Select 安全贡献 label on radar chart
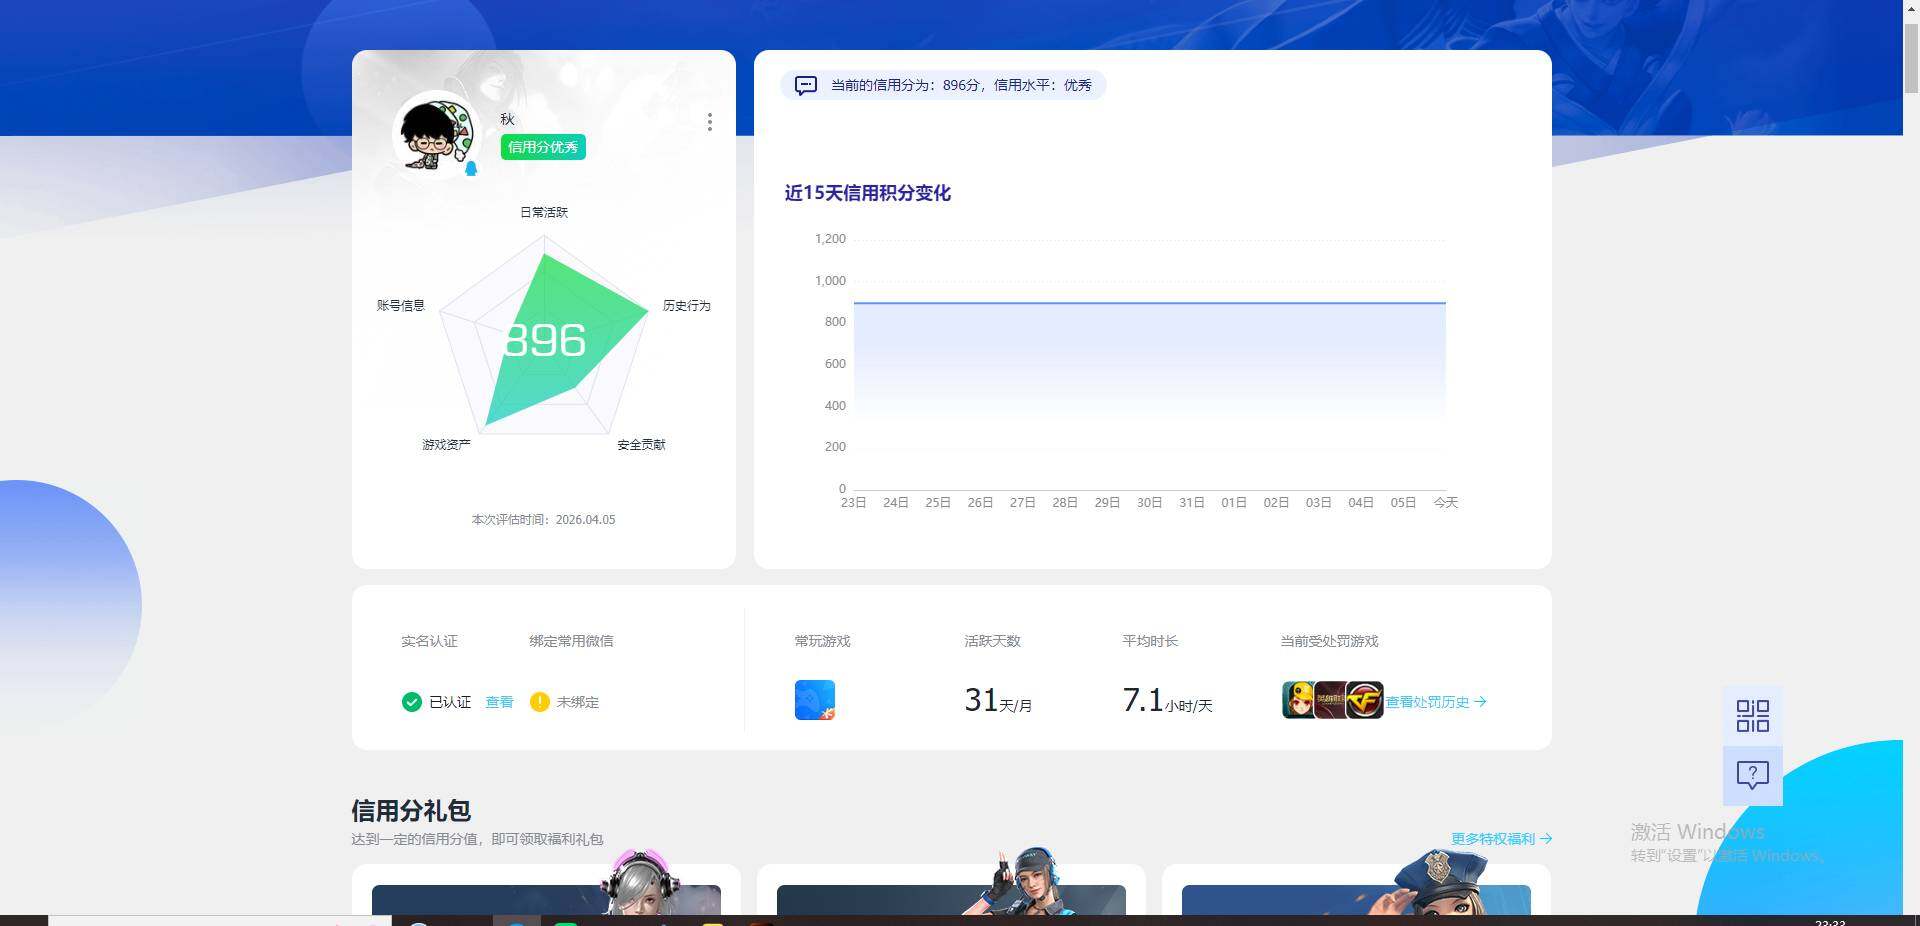 [x=641, y=444]
